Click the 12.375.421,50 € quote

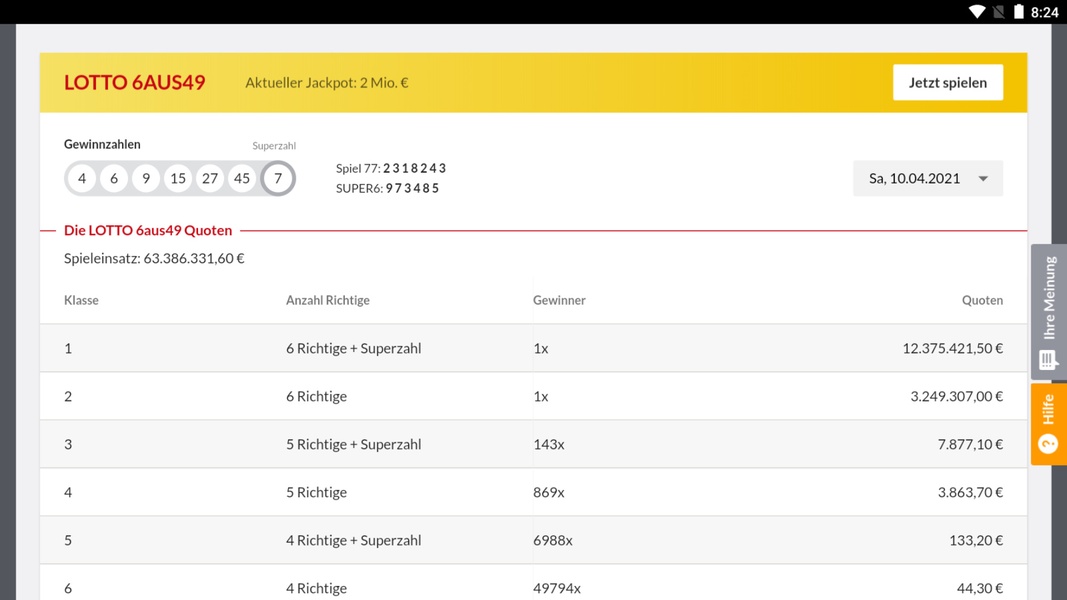coord(953,348)
